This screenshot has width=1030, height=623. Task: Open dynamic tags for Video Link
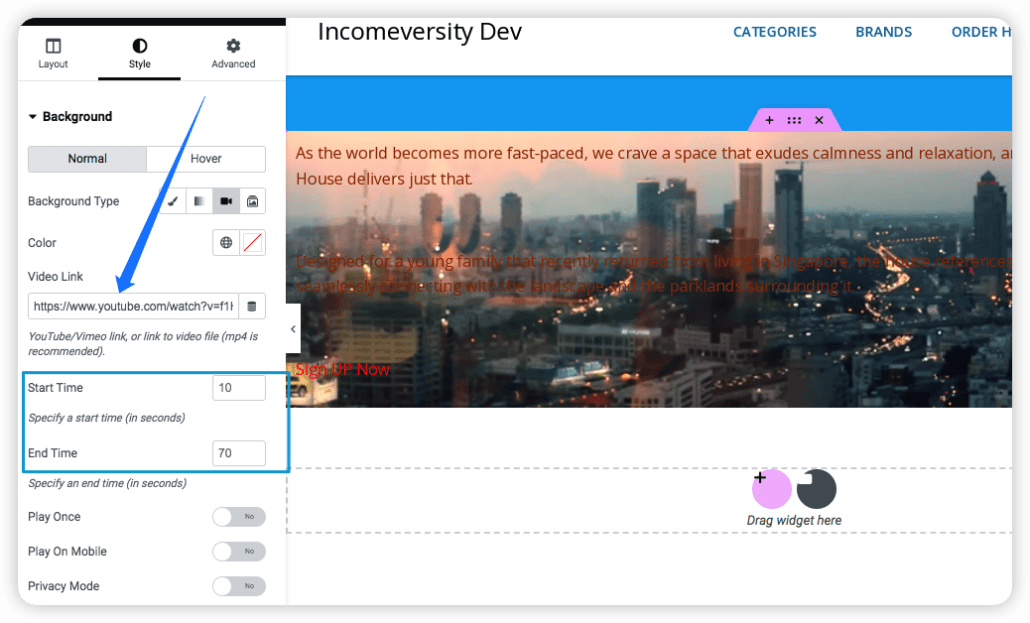(252, 306)
